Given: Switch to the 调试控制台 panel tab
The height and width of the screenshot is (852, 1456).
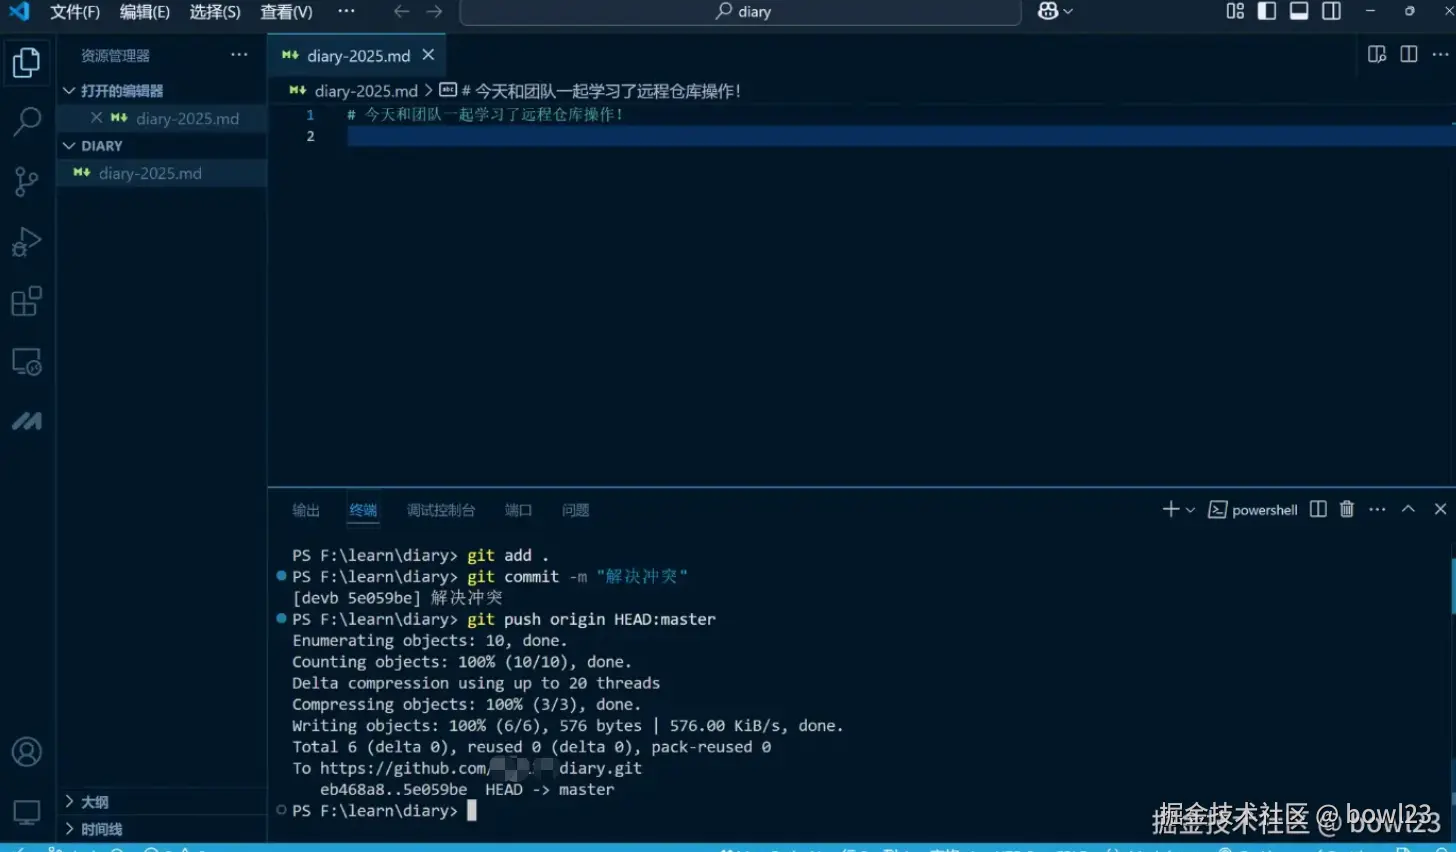Looking at the screenshot, I should (441, 510).
